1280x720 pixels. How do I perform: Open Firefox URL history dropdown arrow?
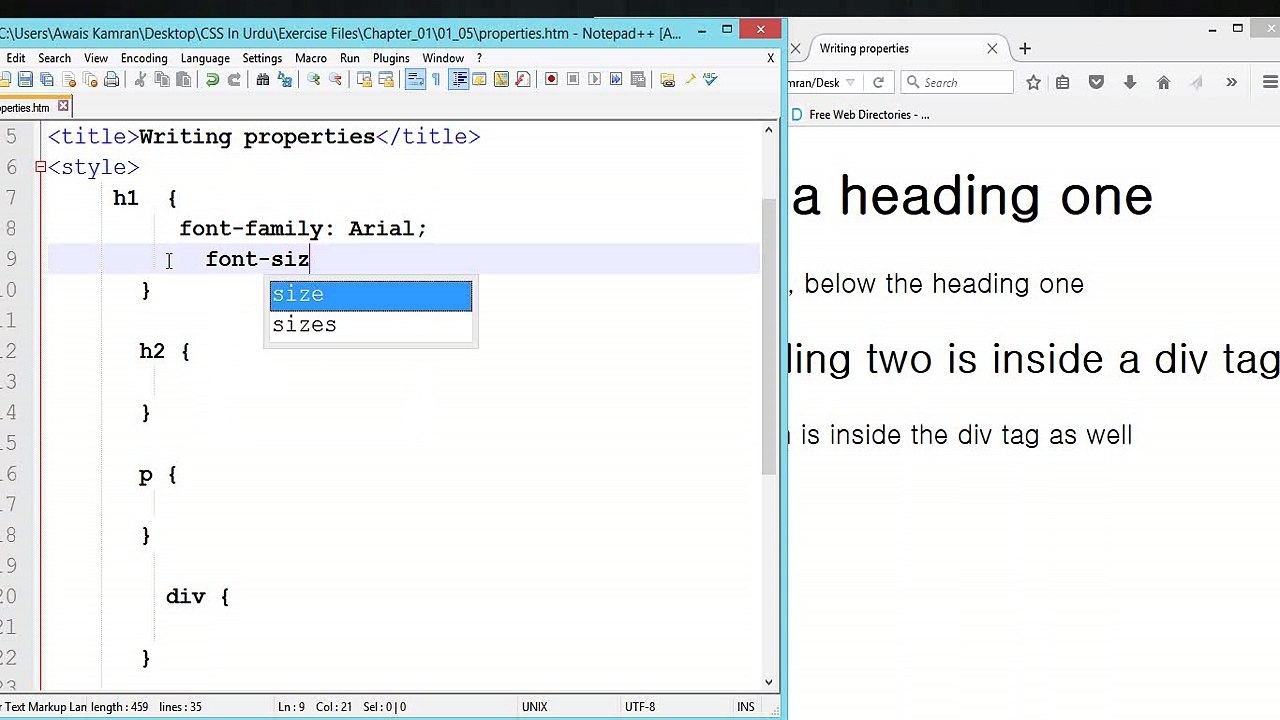(x=850, y=83)
